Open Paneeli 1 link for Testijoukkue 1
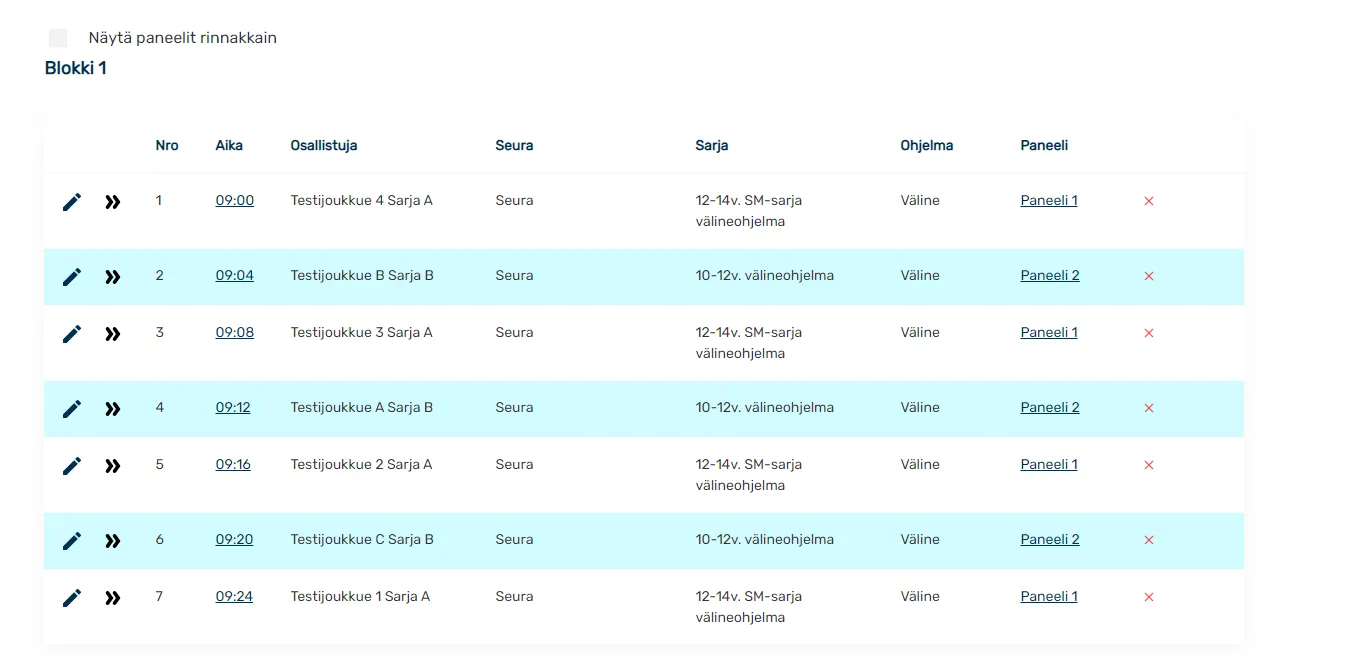Image resolution: width=1371 pixels, height=672 pixels. (1049, 596)
